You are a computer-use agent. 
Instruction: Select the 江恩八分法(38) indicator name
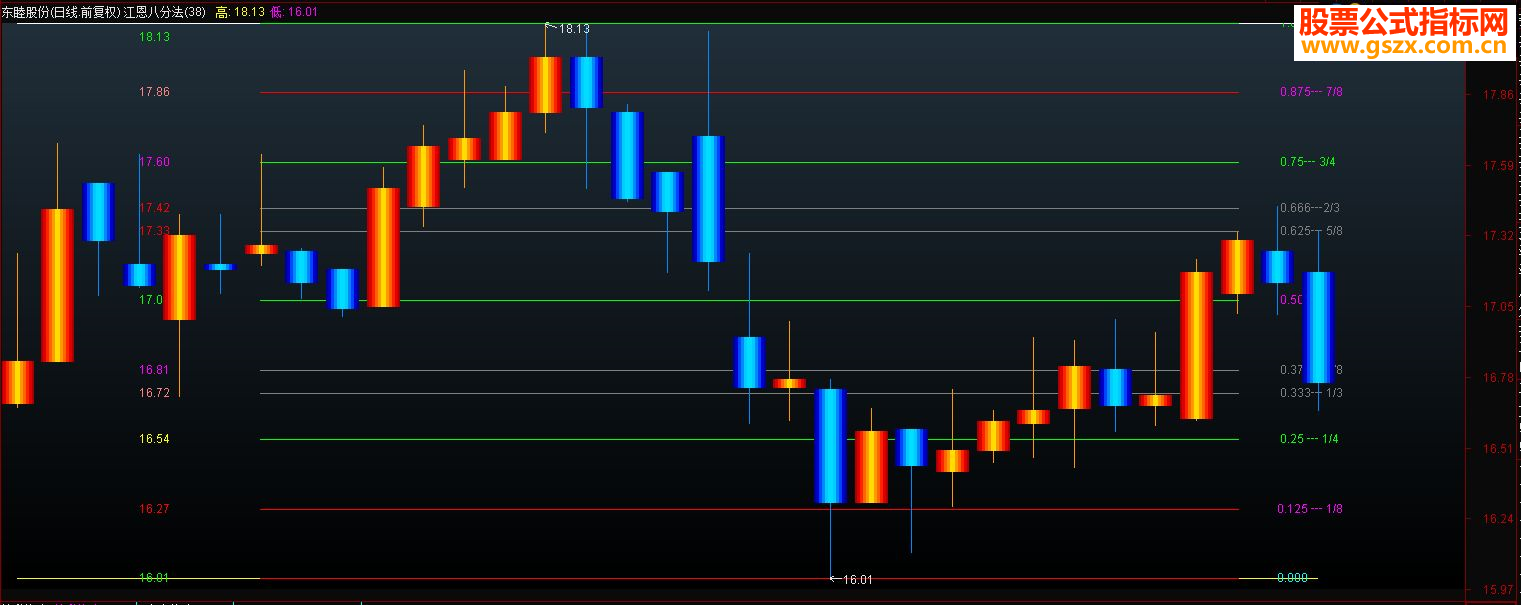click(x=164, y=12)
